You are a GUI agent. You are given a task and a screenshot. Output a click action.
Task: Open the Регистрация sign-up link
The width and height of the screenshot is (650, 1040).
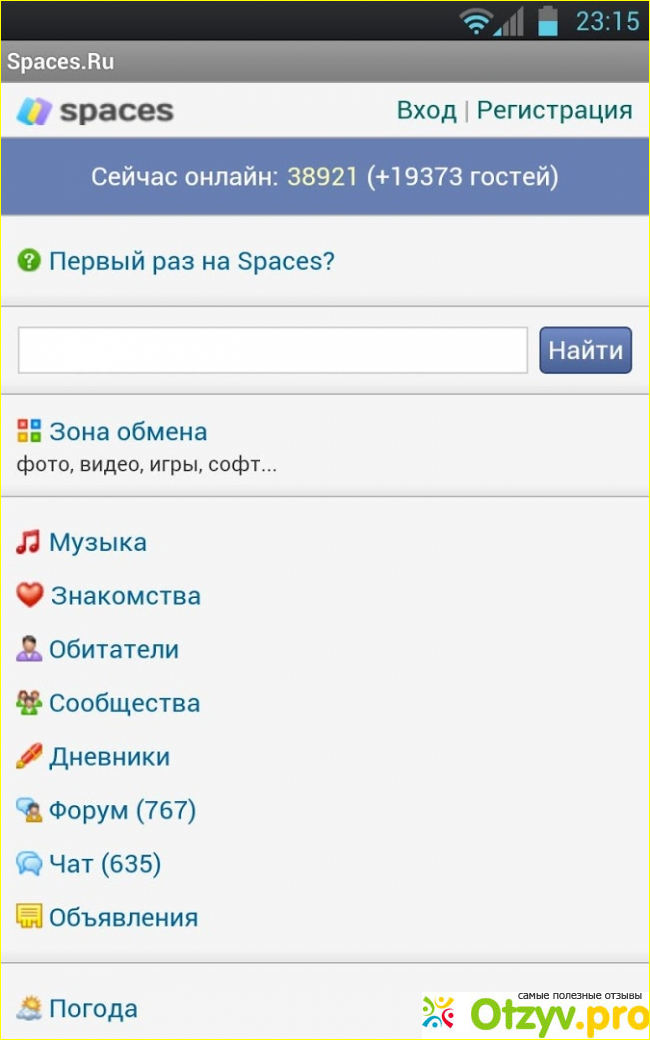click(x=554, y=110)
